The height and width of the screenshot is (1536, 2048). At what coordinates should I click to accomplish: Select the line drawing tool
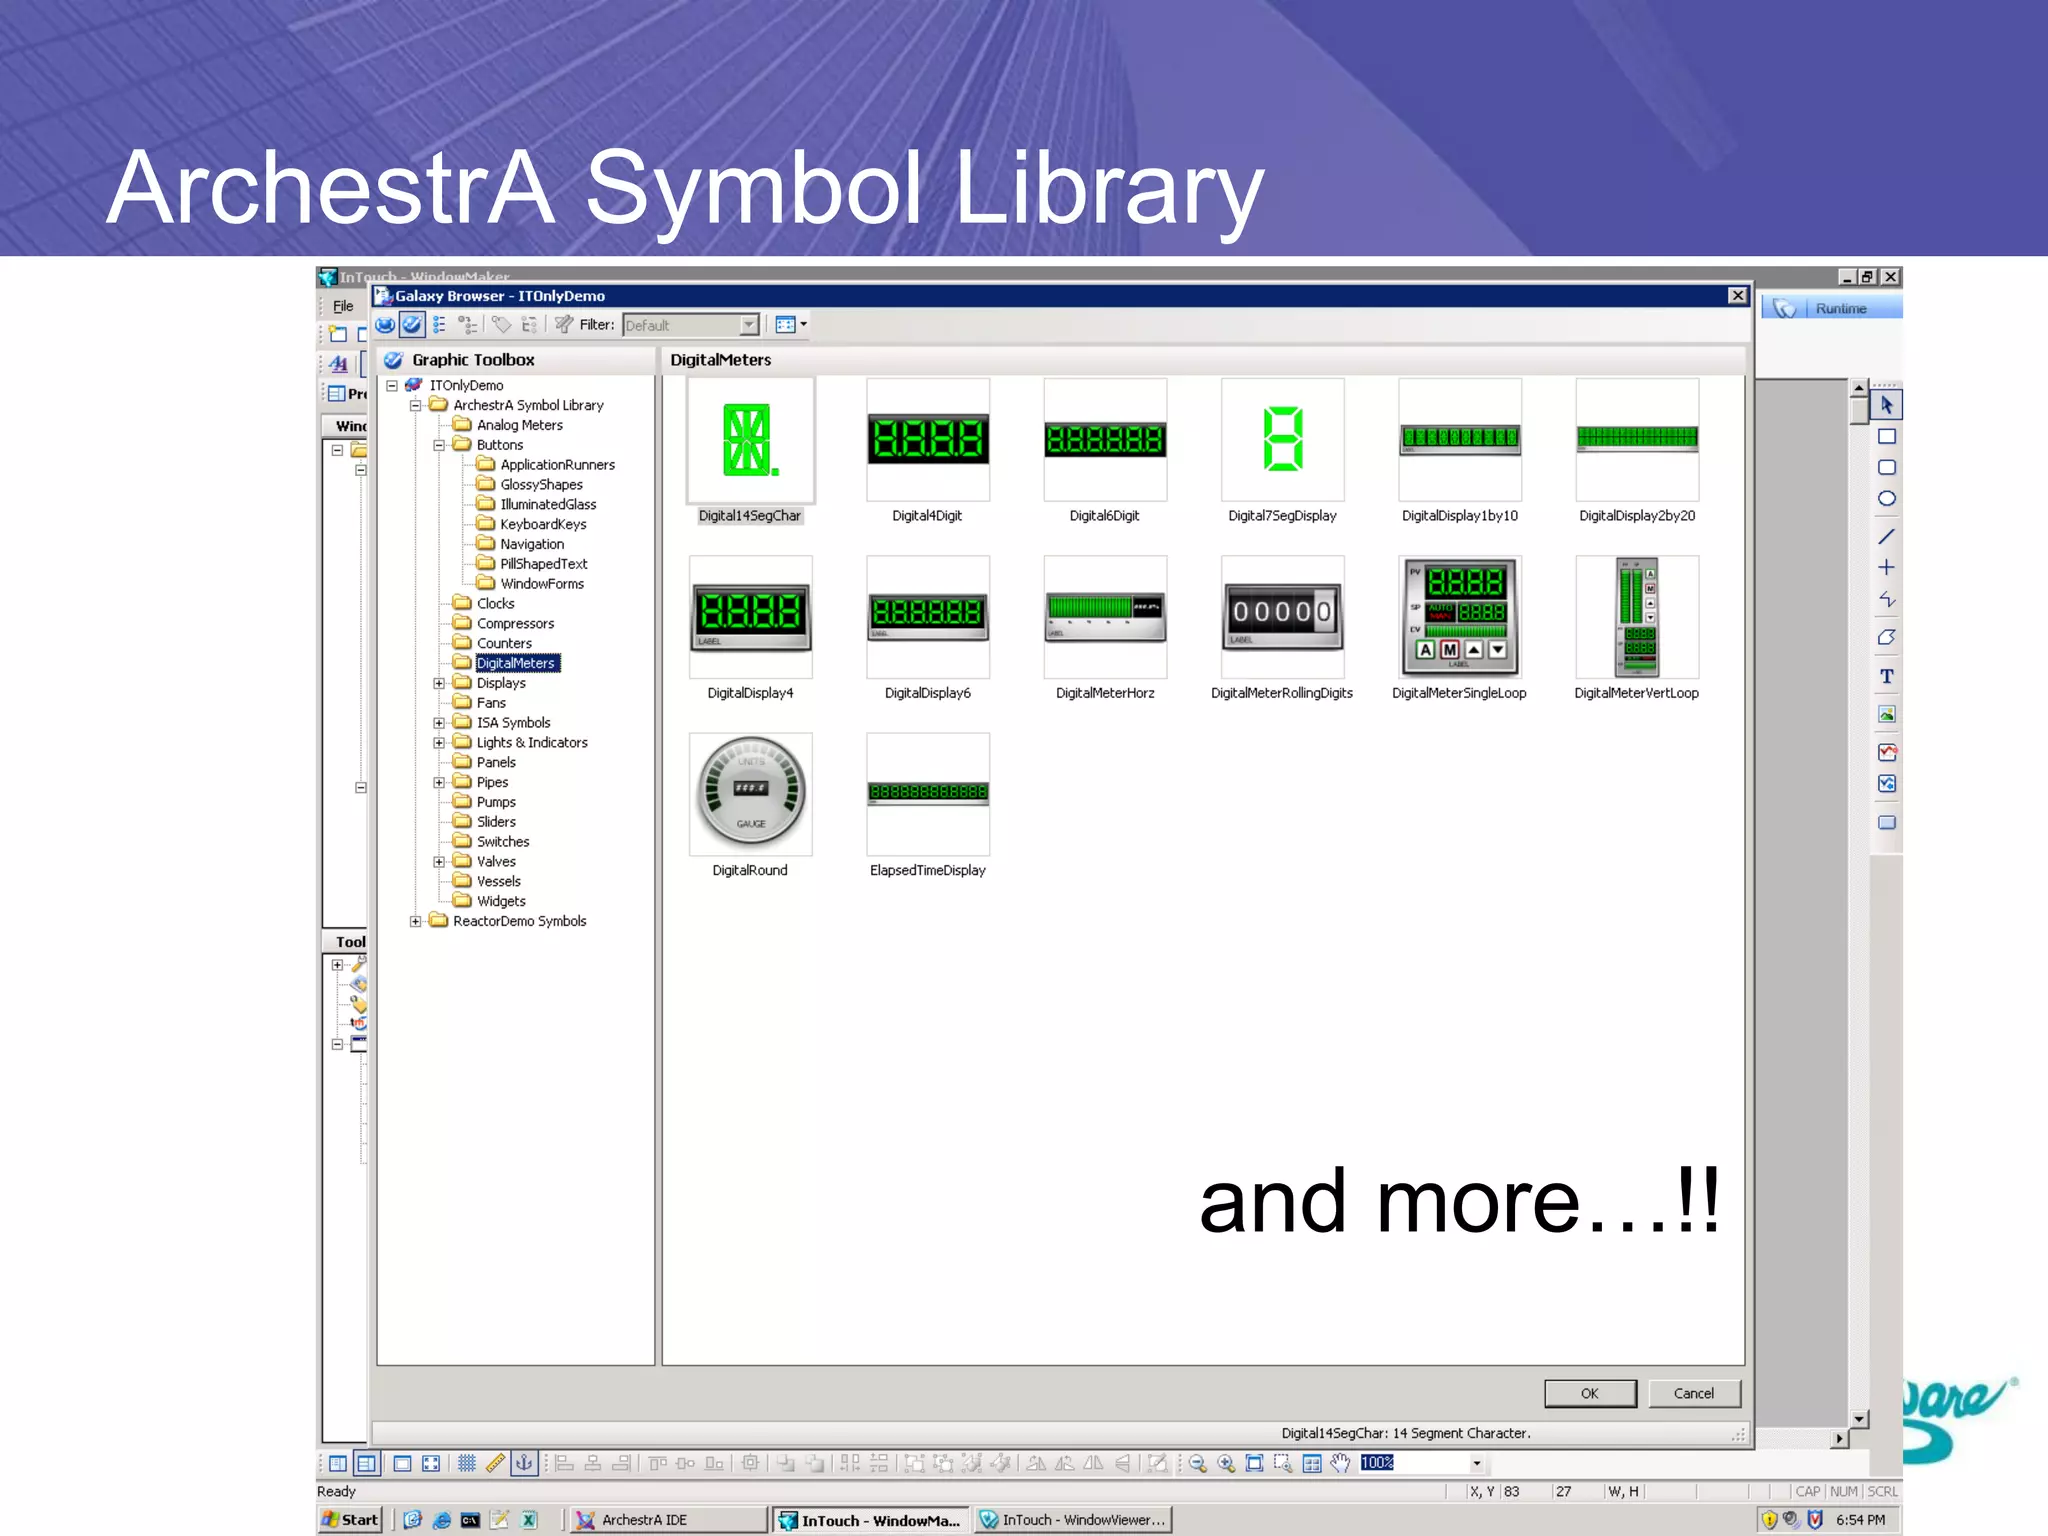coord(1886,537)
